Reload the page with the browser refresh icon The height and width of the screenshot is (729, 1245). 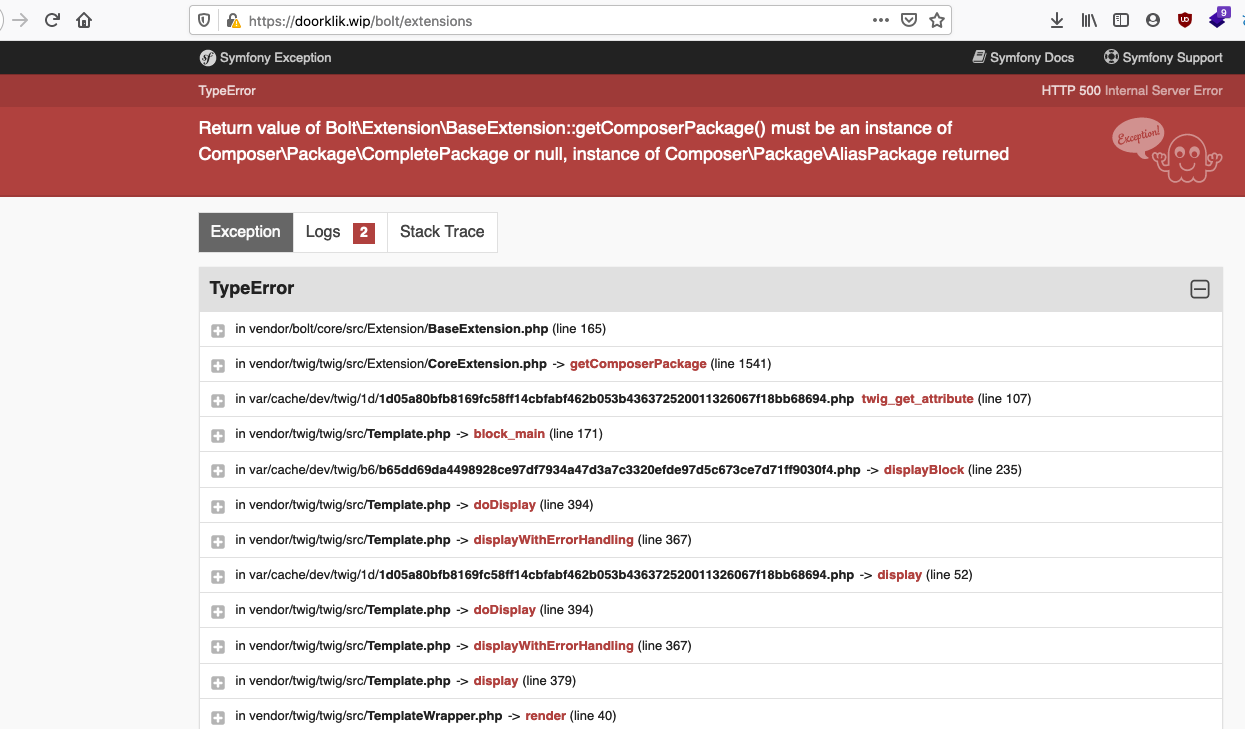52,20
